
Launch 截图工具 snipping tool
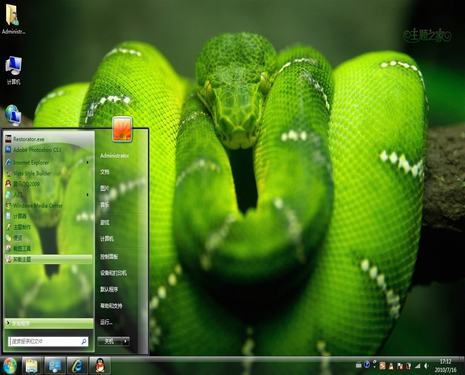tap(49, 248)
